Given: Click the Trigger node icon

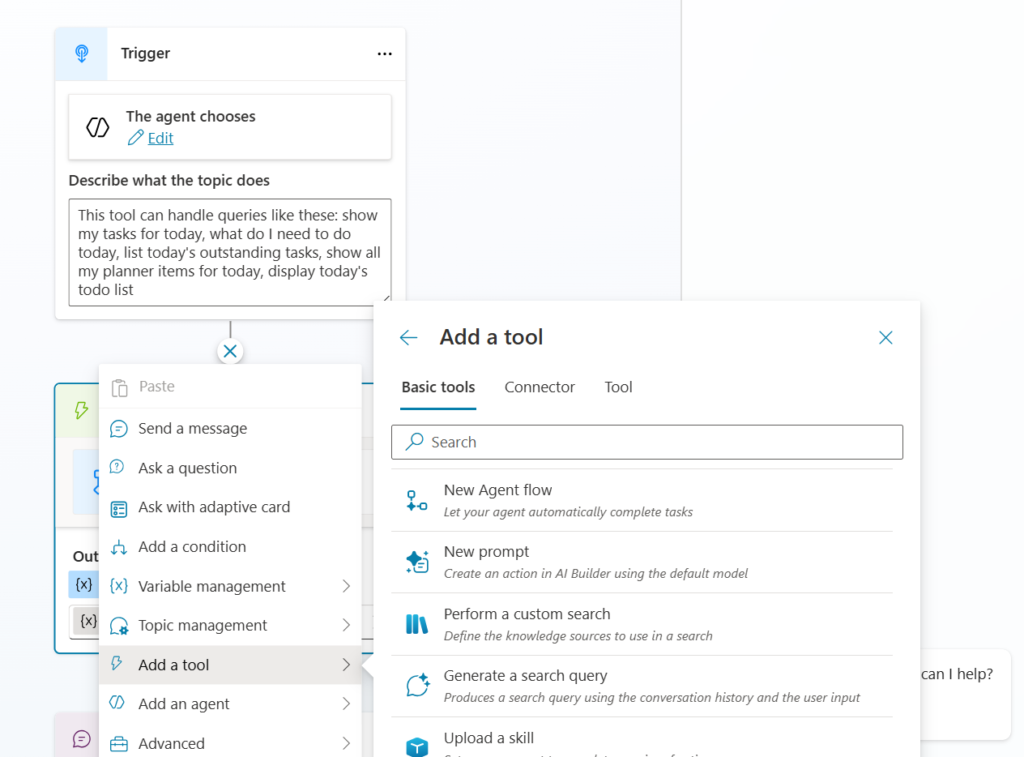Looking at the screenshot, I should [82, 54].
